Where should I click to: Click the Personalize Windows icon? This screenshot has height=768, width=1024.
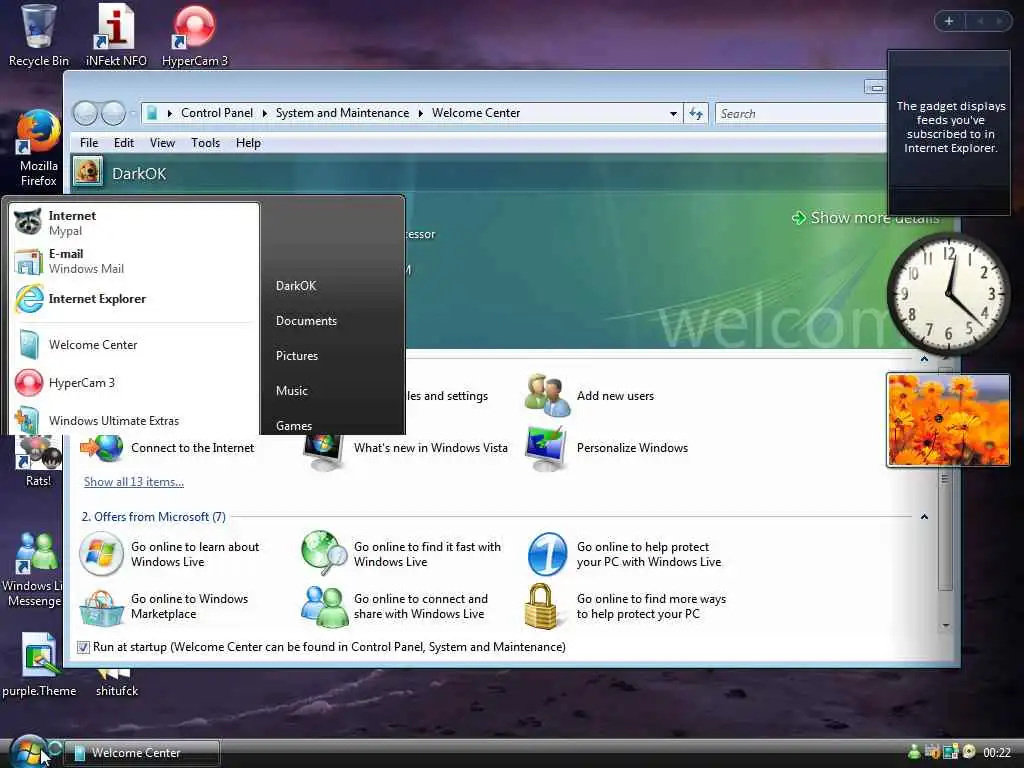[x=546, y=448]
